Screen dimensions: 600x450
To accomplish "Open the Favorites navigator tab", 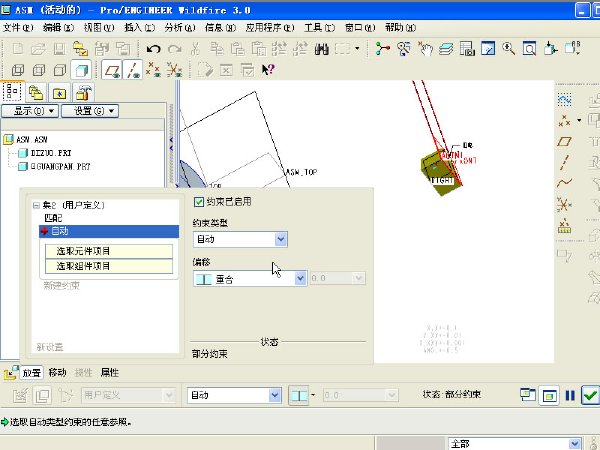I will point(60,93).
